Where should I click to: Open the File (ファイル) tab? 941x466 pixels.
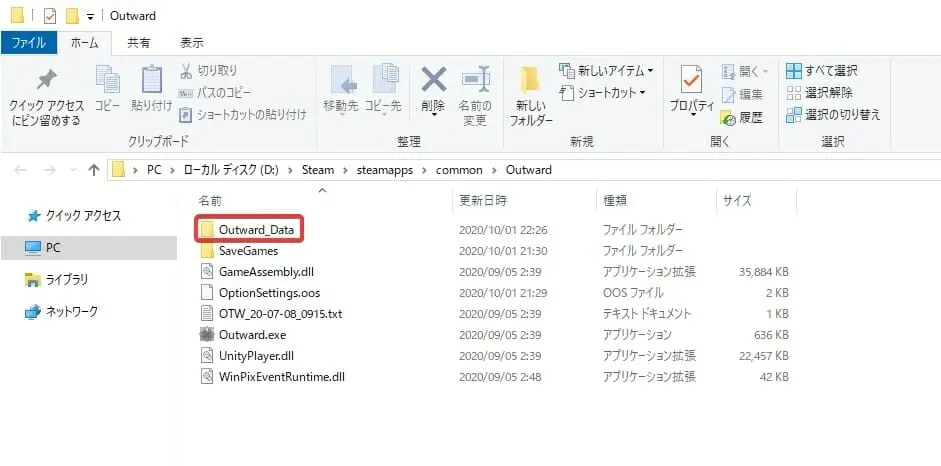28,43
